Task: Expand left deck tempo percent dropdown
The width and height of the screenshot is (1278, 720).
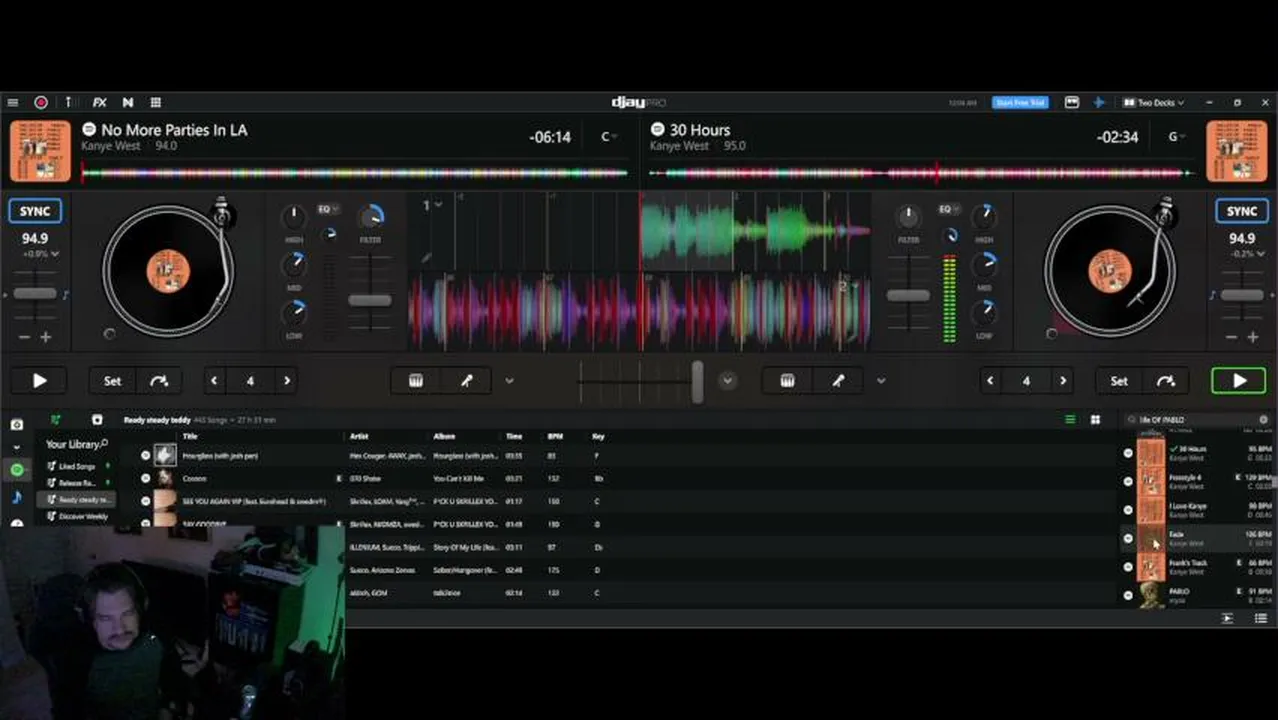Action: click(42, 254)
